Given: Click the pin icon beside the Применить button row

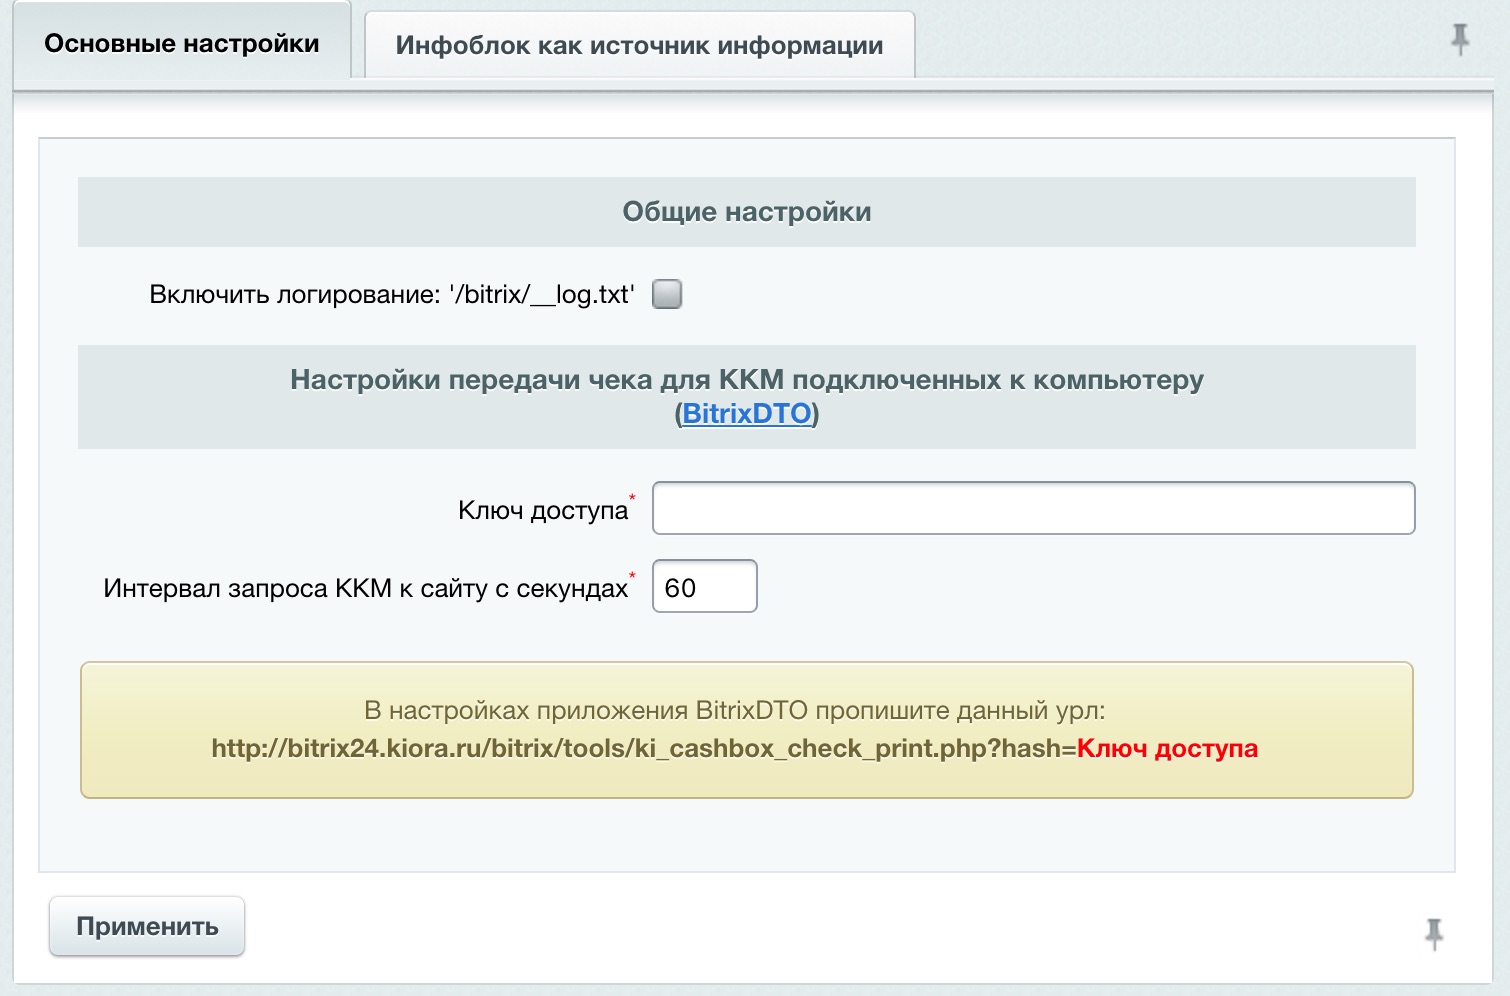Looking at the screenshot, I should click(1433, 933).
